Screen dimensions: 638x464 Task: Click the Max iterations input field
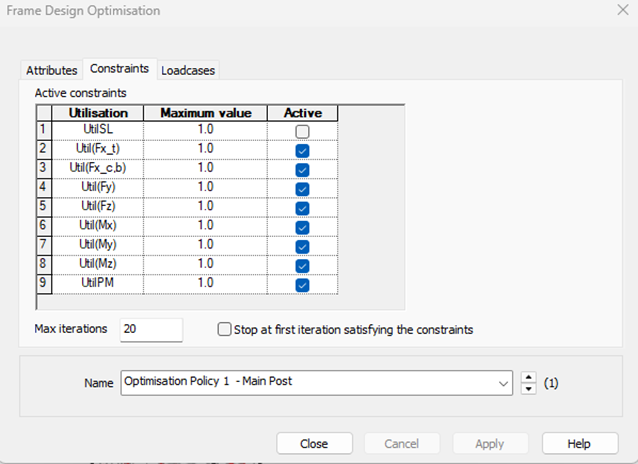pos(150,330)
